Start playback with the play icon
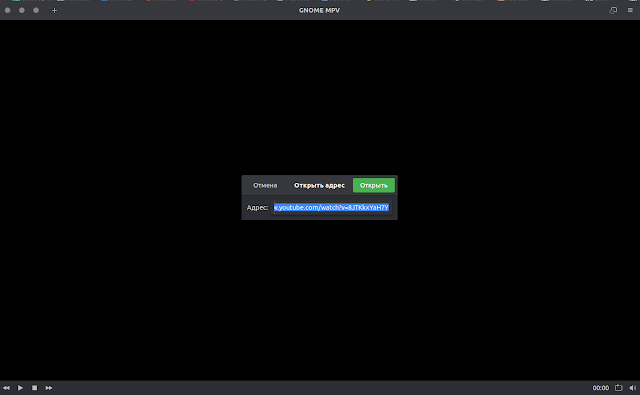 pyautogui.click(x=20, y=388)
